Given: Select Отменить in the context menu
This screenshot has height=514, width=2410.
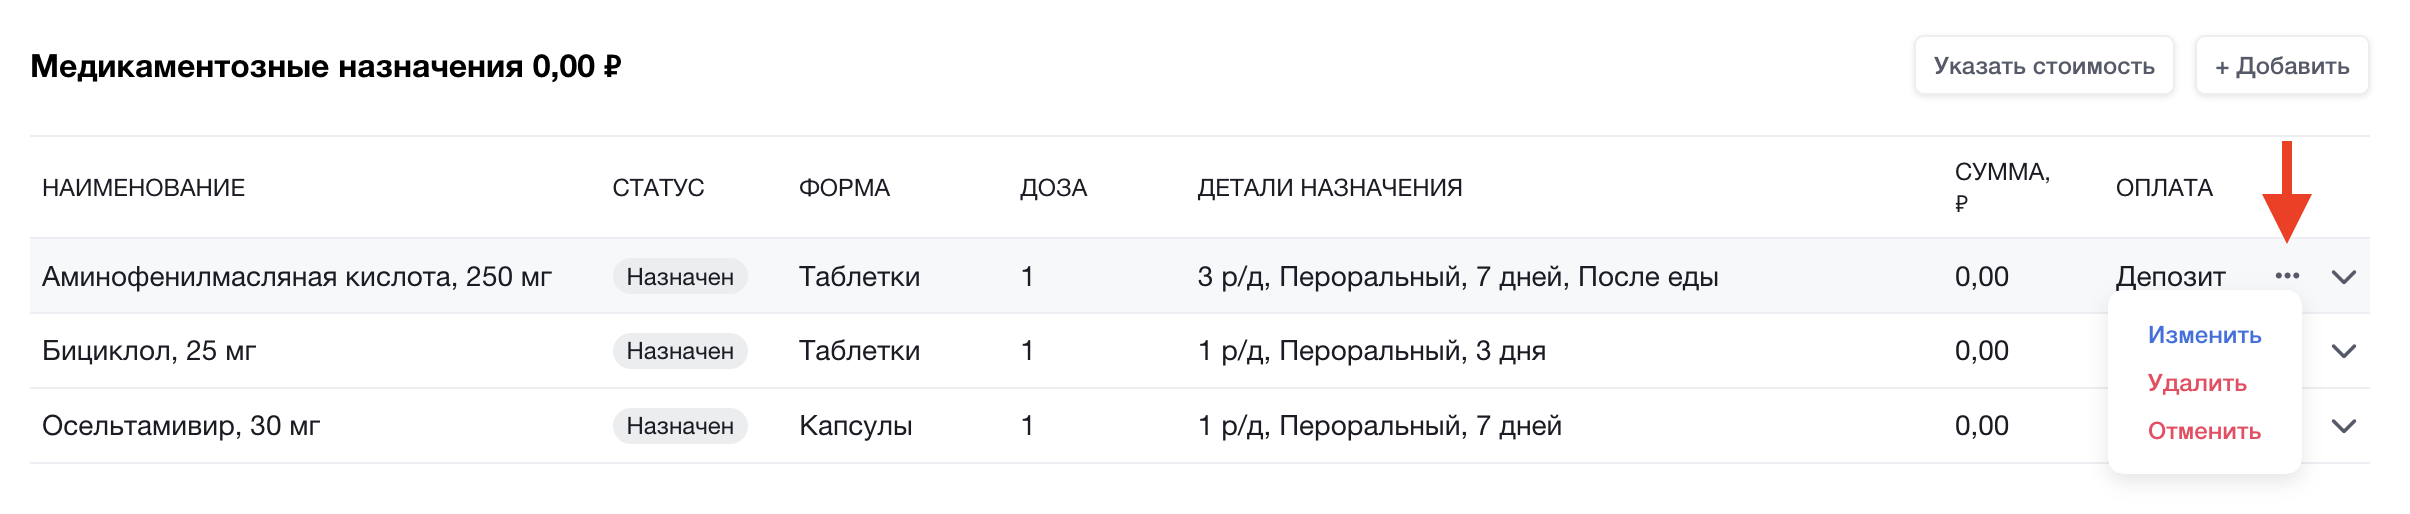Looking at the screenshot, I should click(x=2204, y=431).
